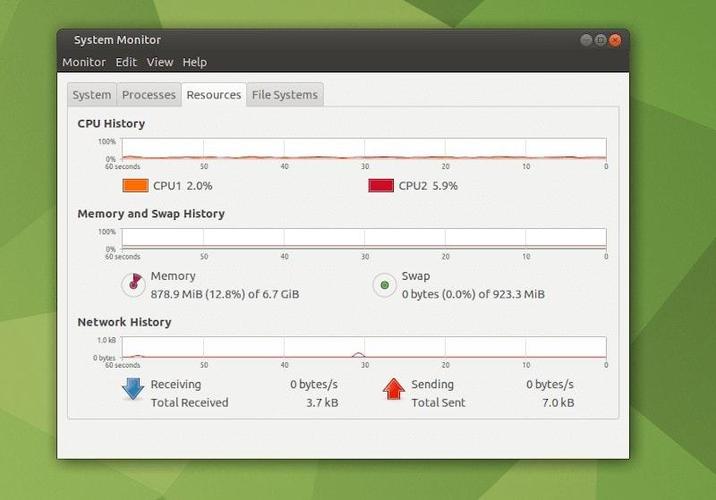Click the 'Network History' heading

point(124,322)
